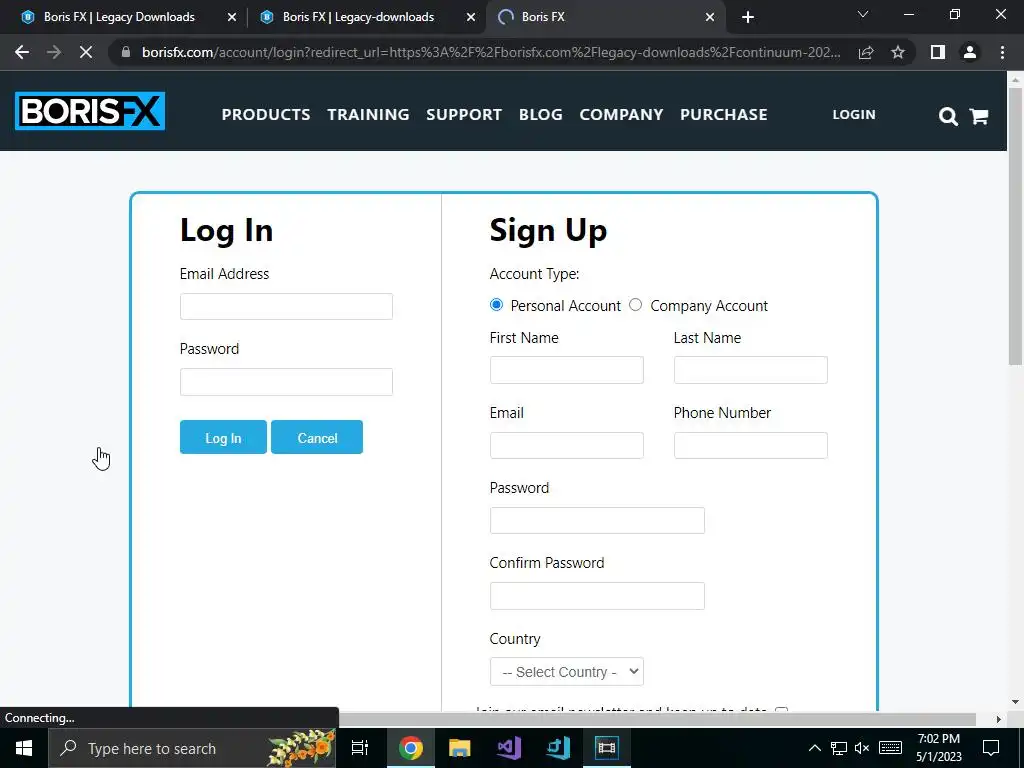Image resolution: width=1024 pixels, height=768 pixels.
Task: Click the blue Log In button
Action: click(x=223, y=437)
